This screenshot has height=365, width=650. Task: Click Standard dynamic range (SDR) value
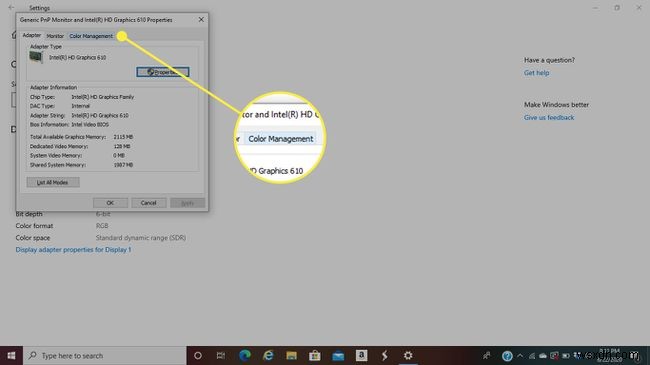[x=141, y=238]
